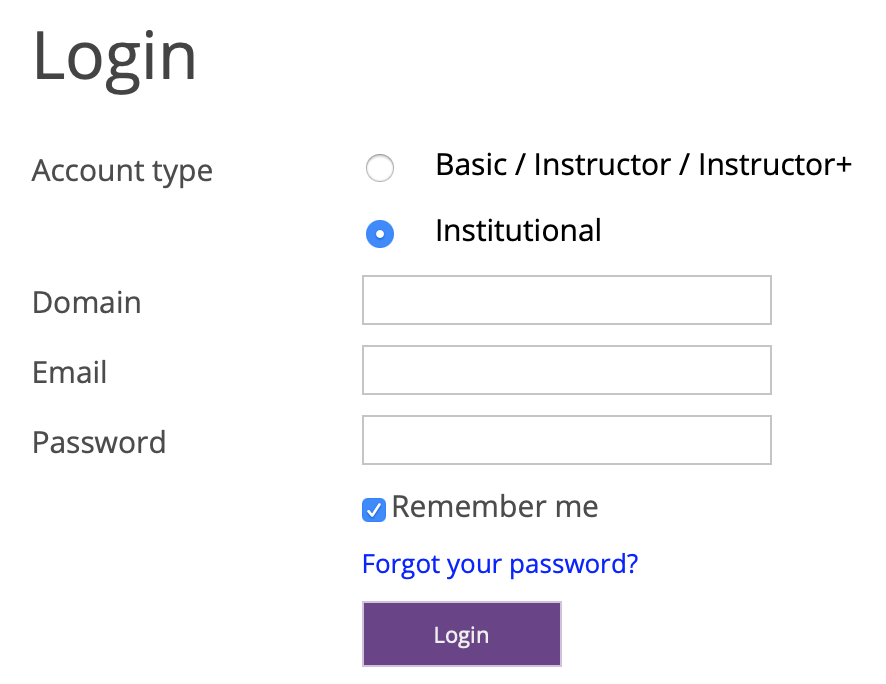Disable Remember me by unchecking its box
This screenshot has width=886, height=684.
pyautogui.click(x=373, y=511)
